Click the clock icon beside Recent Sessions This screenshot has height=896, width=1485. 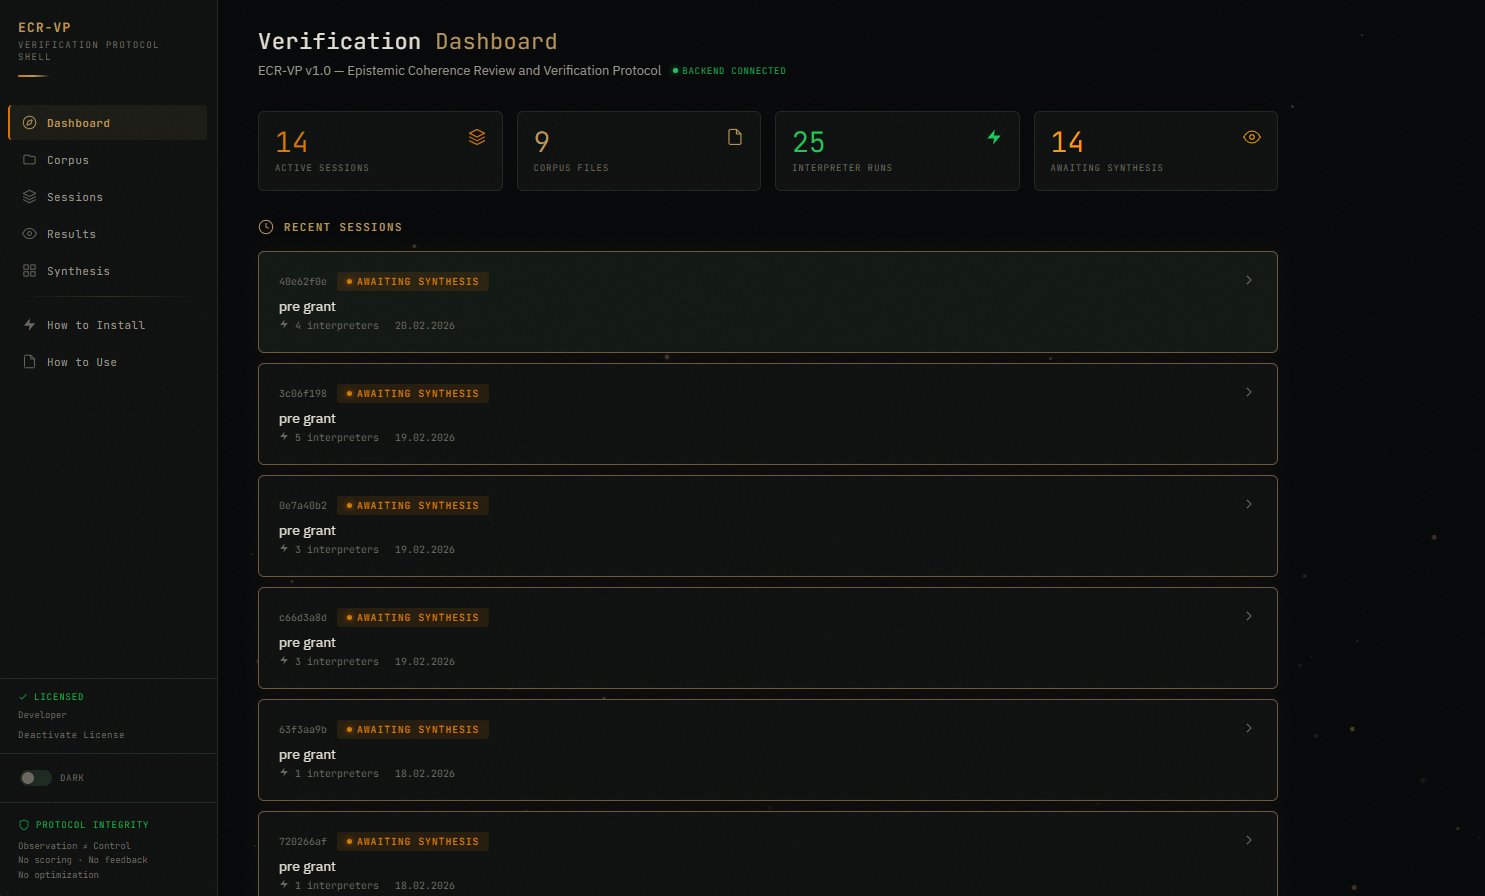click(265, 227)
